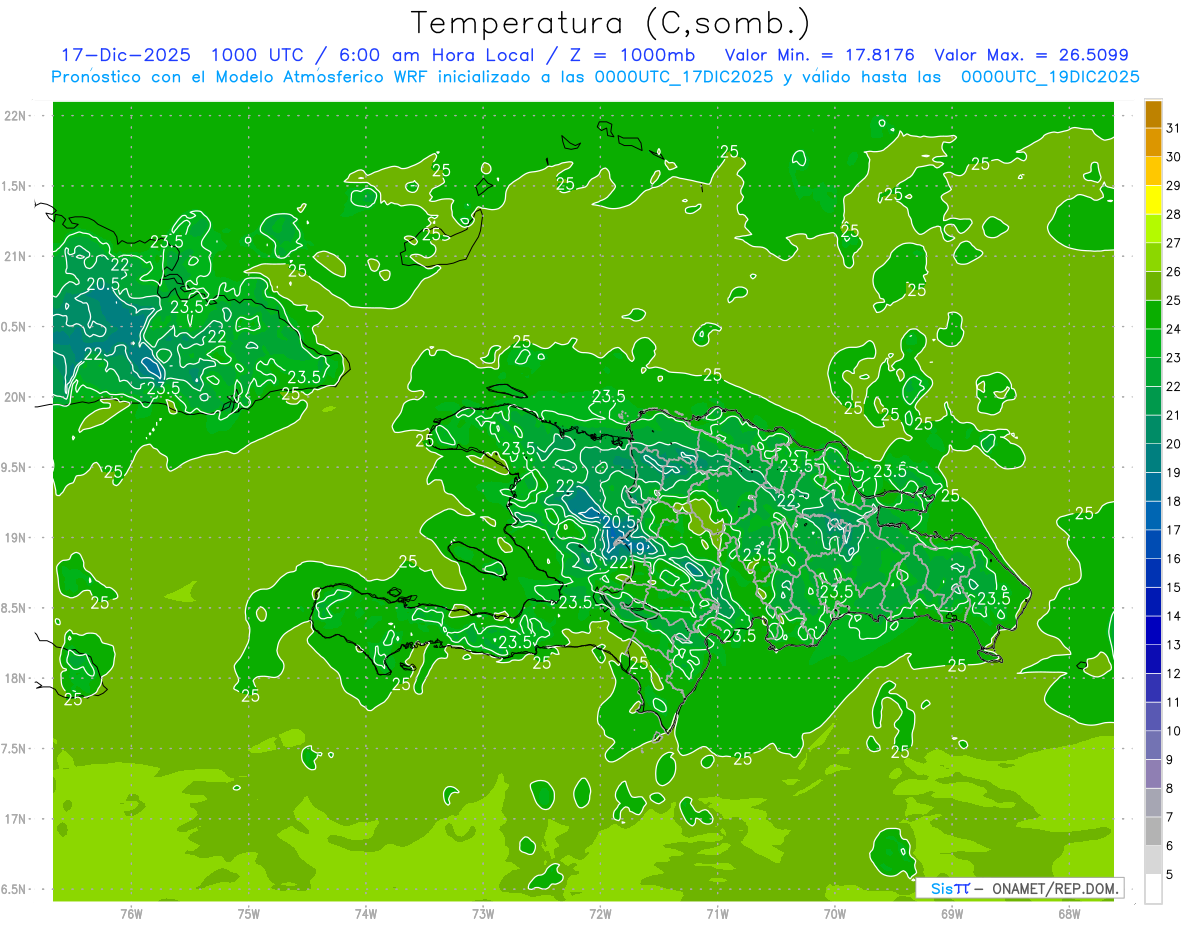
Task: Click the '15' label on the color scale
Action: coord(1174,588)
